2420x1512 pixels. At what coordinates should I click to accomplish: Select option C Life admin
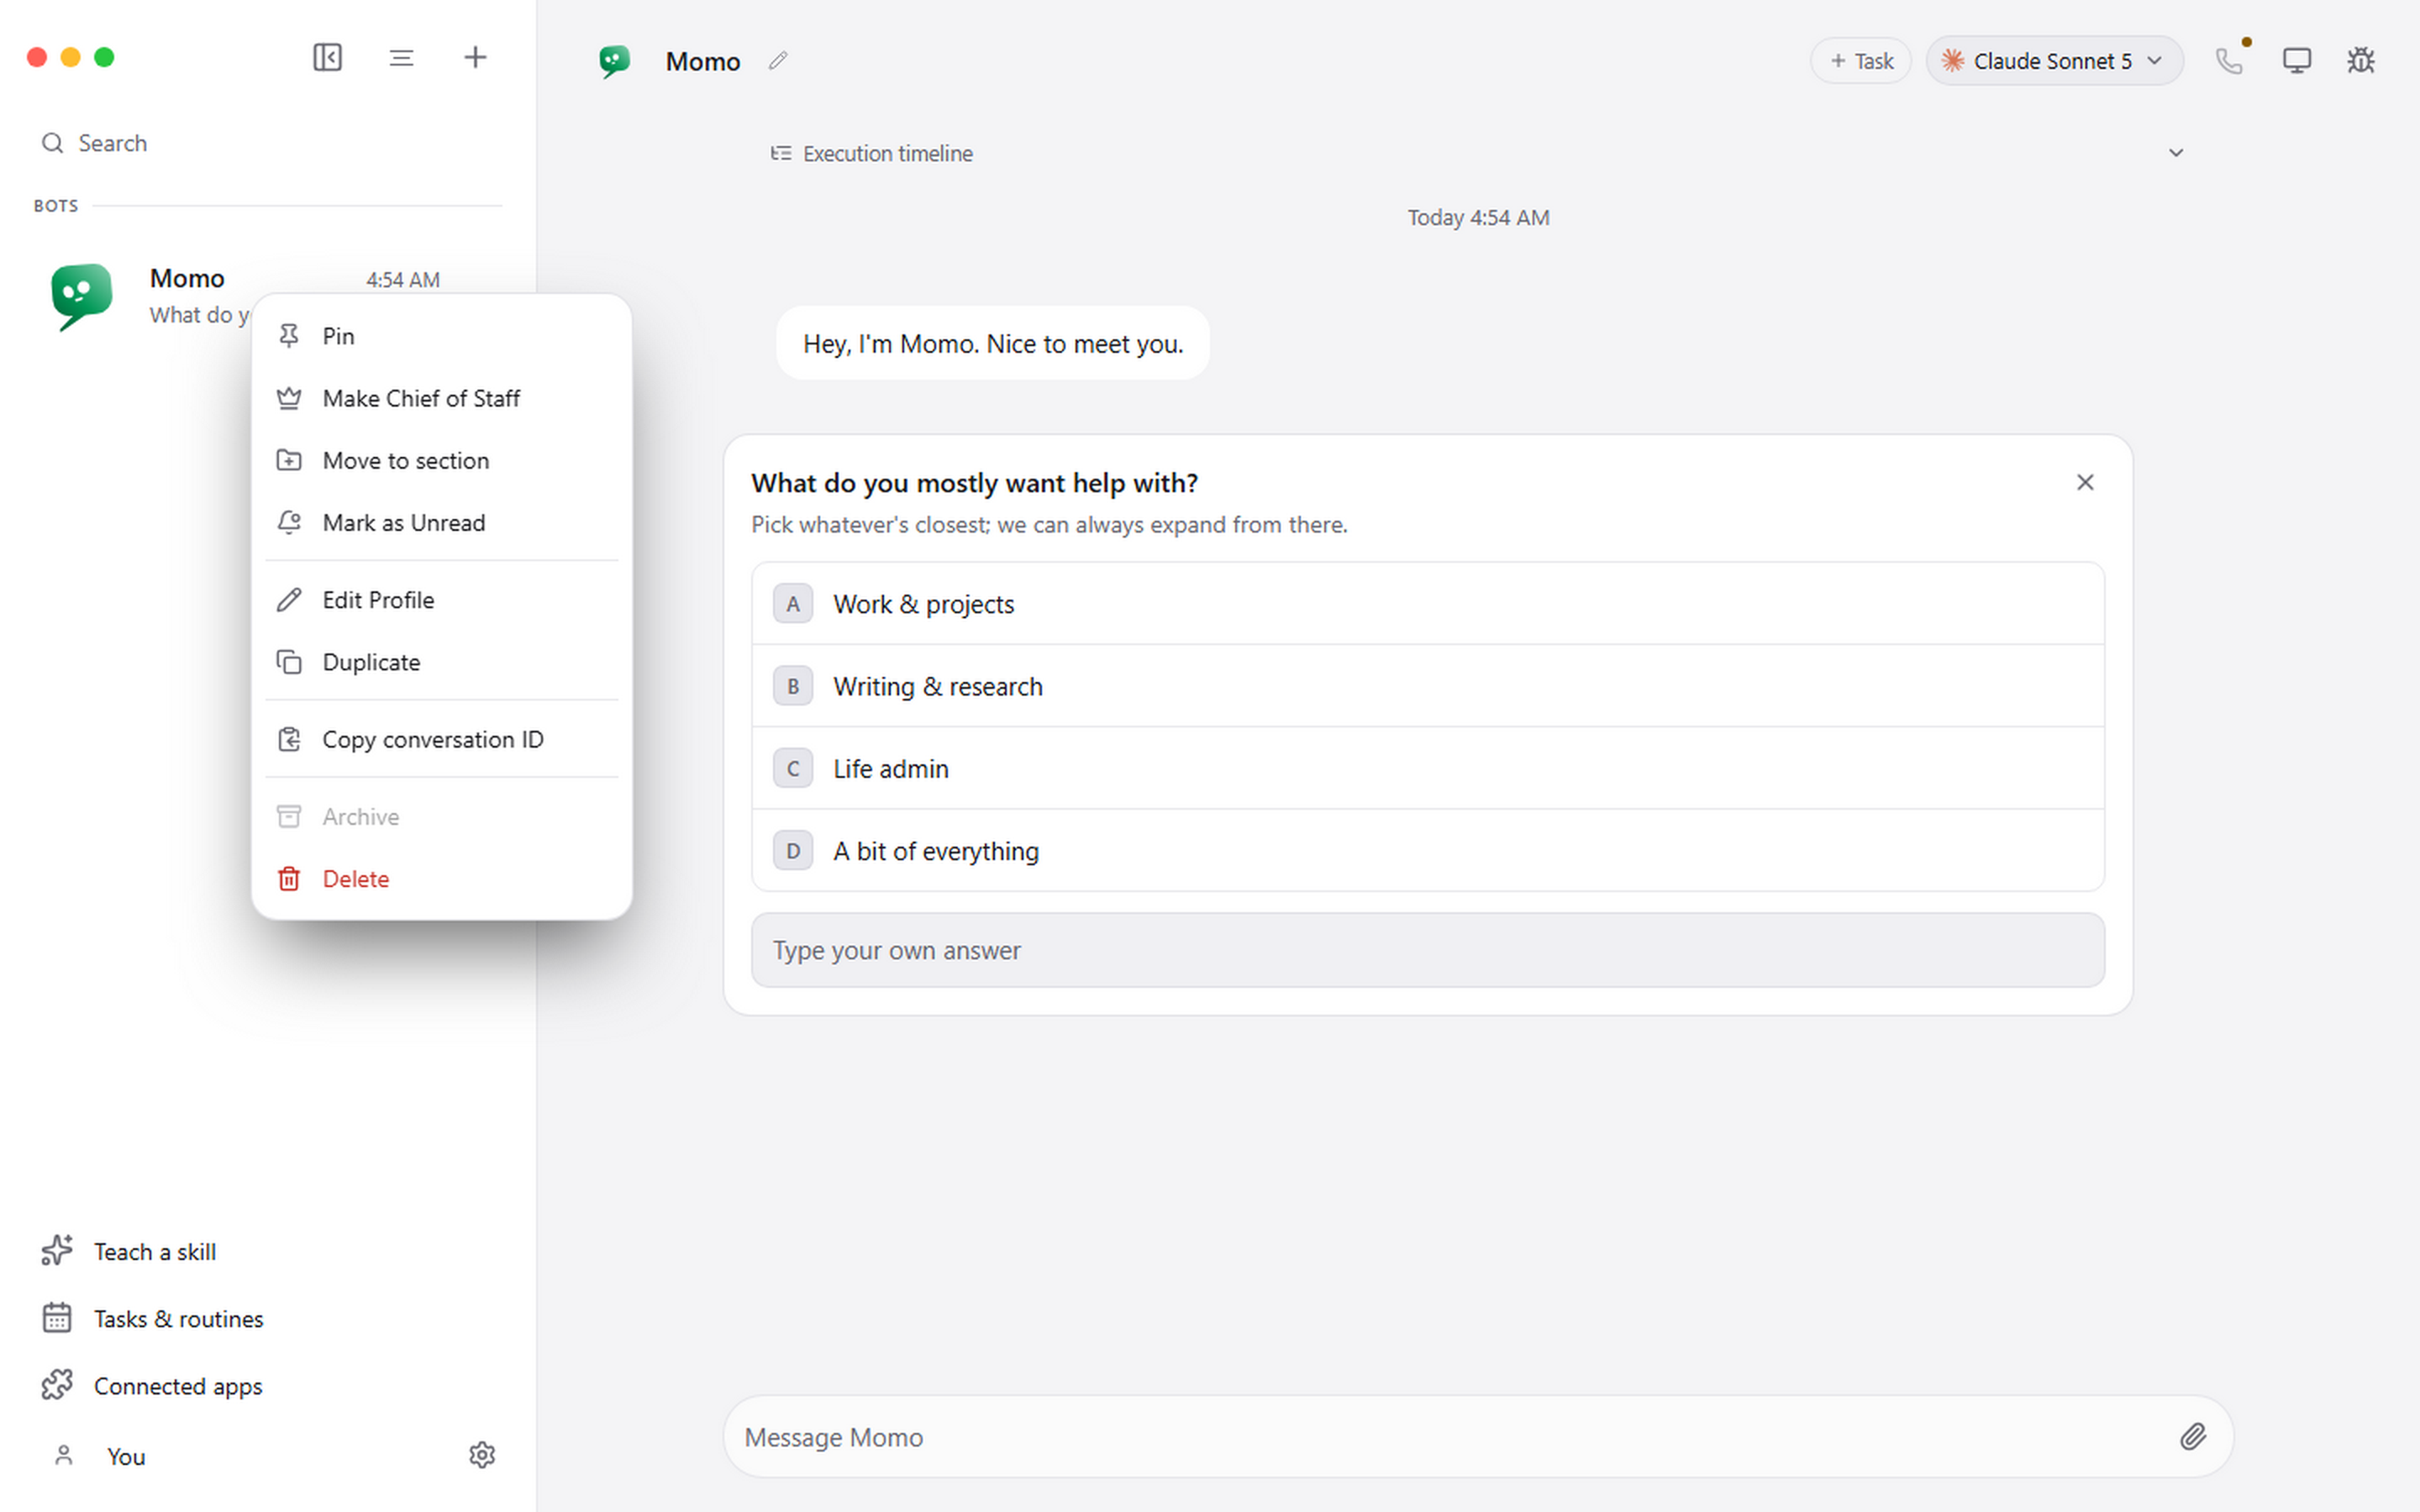(x=1427, y=768)
